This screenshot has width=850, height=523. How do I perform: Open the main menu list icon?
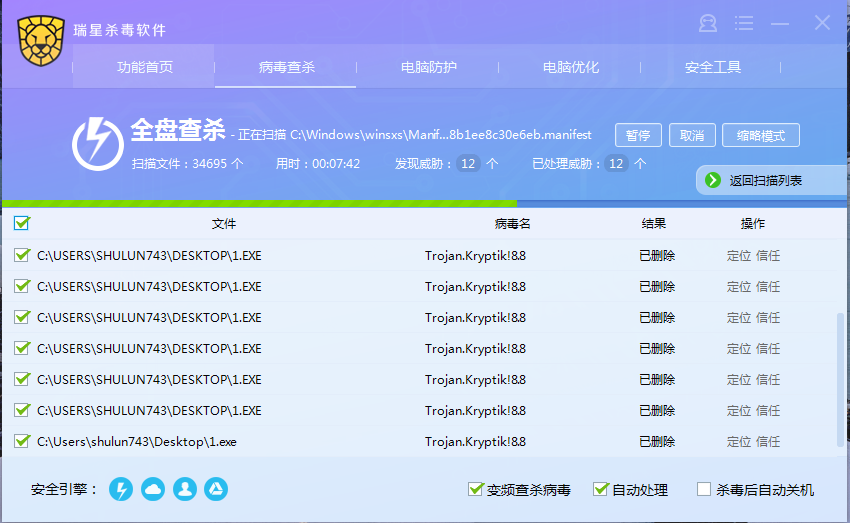[744, 23]
